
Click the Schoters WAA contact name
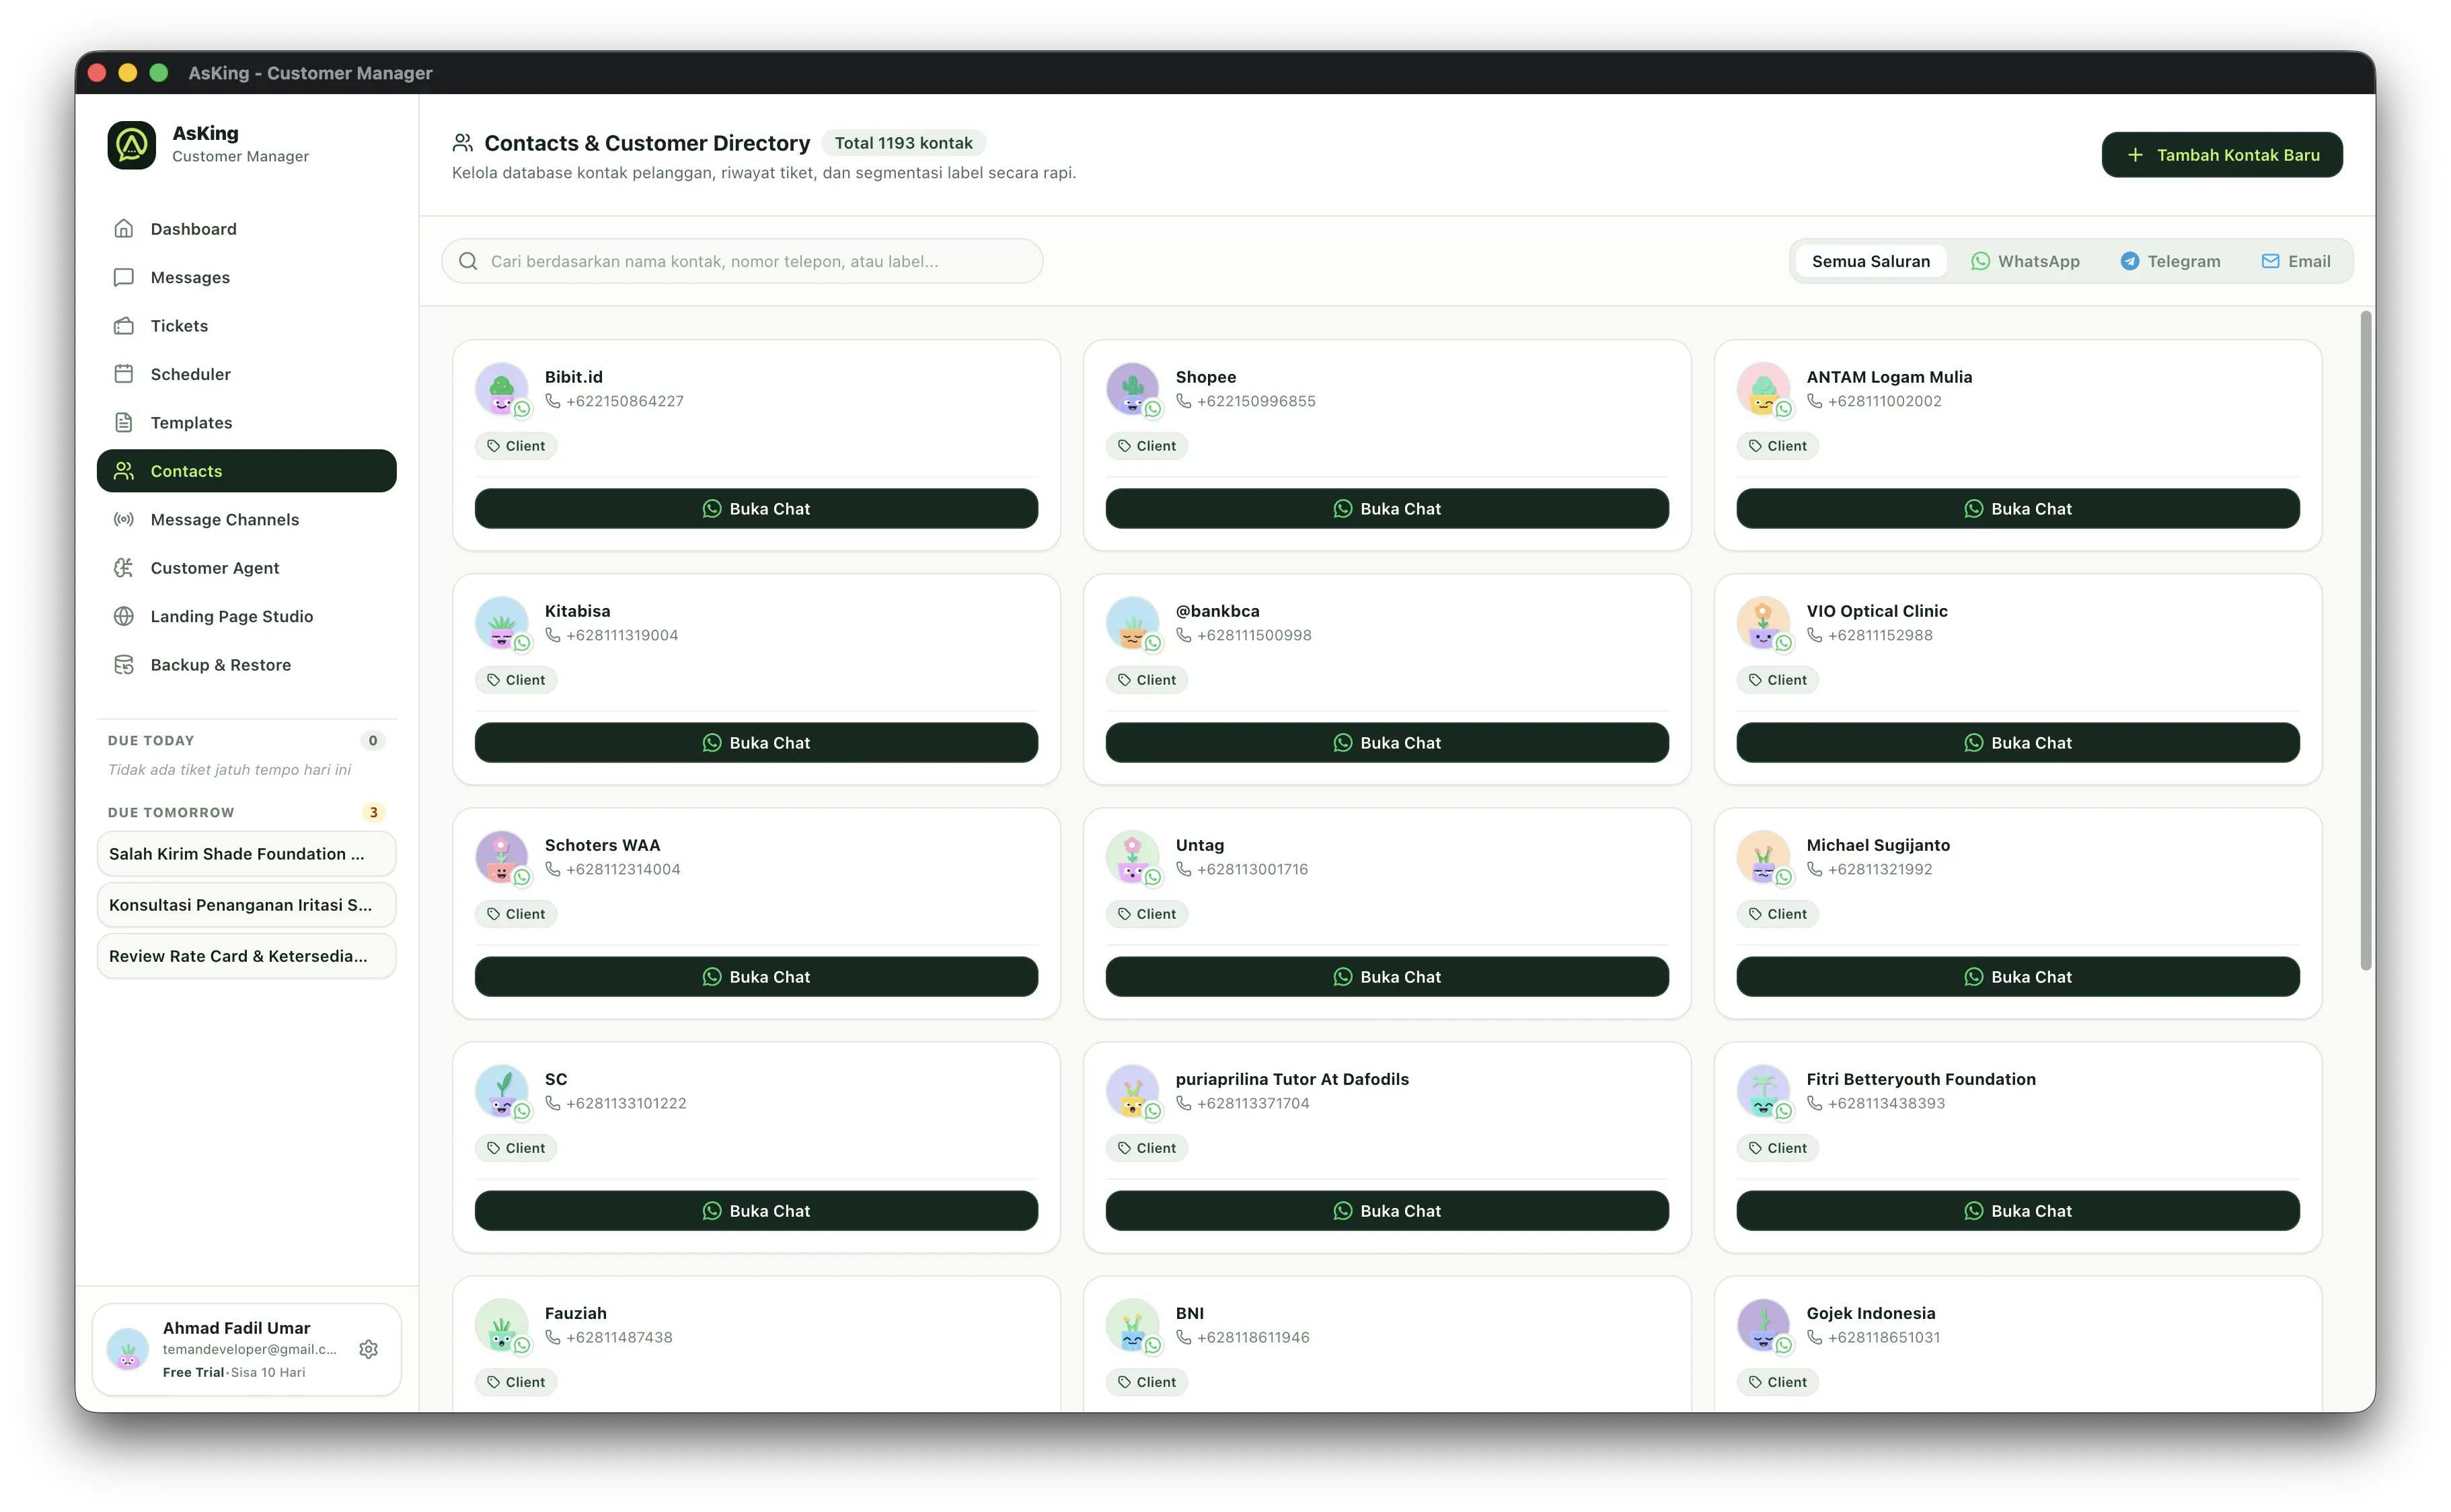click(x=602, y=845)
